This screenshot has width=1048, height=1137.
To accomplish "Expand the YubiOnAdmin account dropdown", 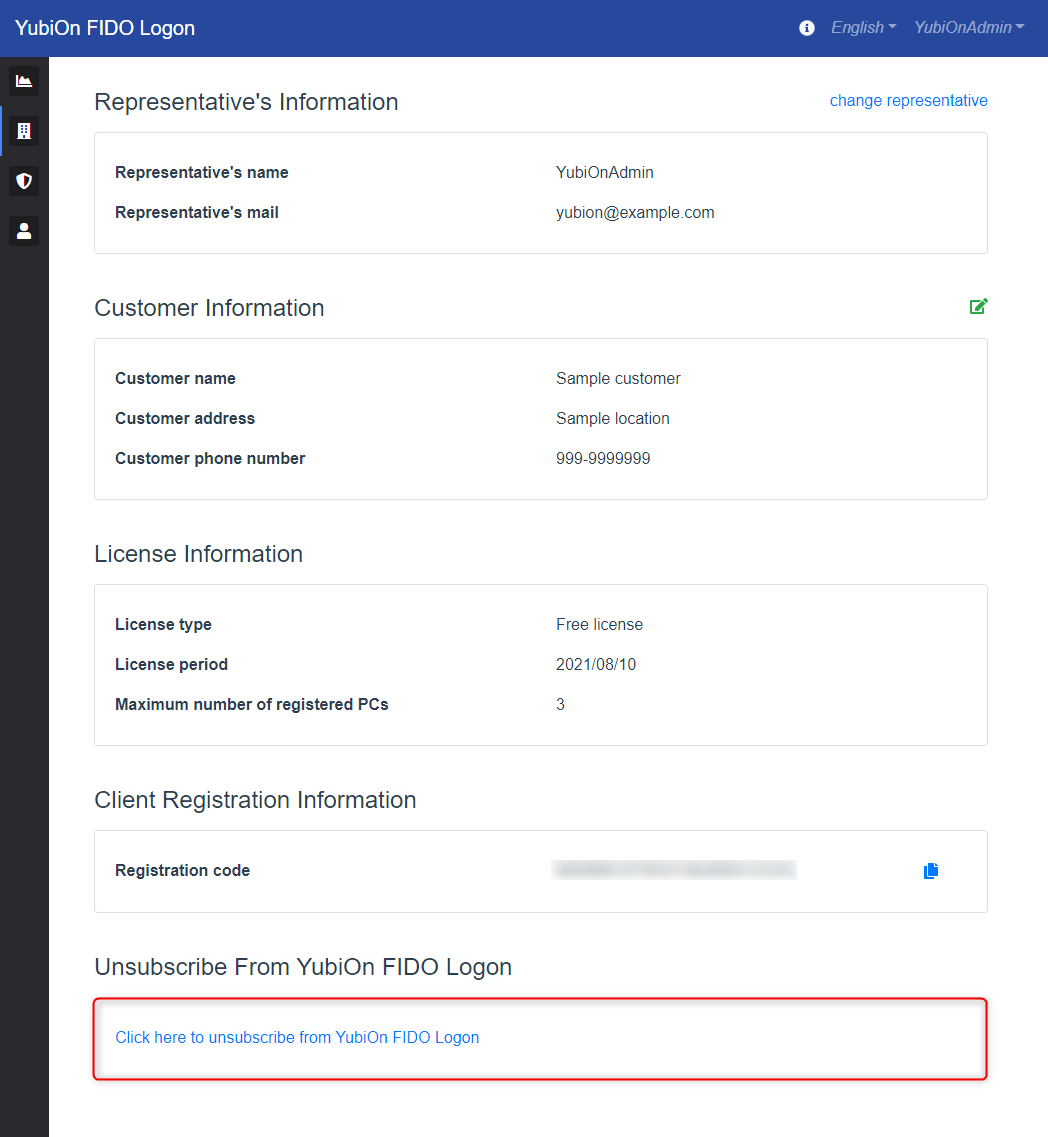I will click(x=969, y=28).
